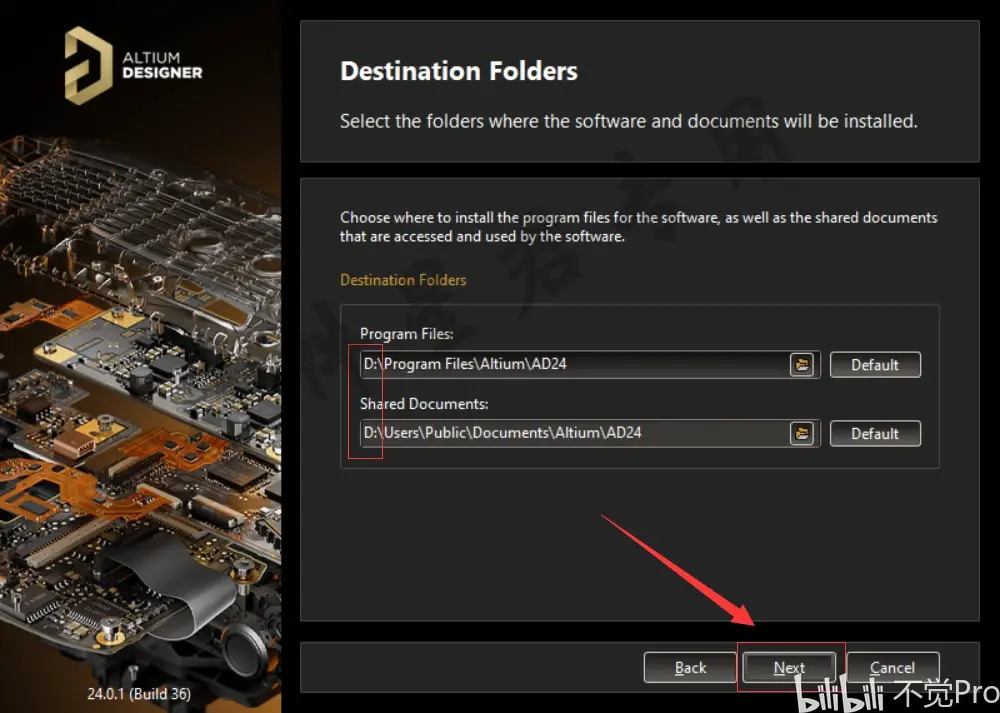The image size is (1000, 713).
Task: Click the 'Shared Documents:' label
Action: pos(424,404)
